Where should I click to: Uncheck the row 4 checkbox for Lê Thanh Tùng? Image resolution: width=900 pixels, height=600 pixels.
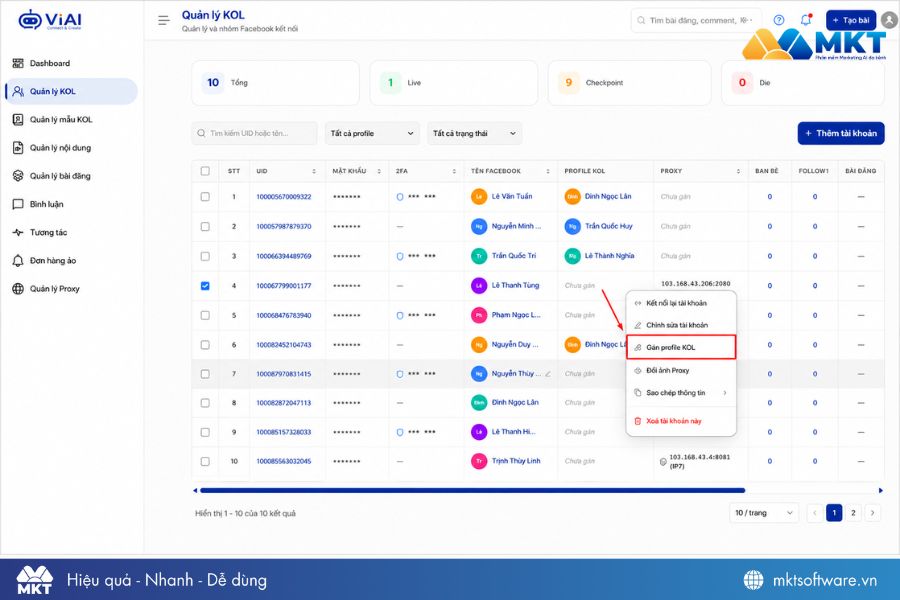click(x=205, y=285)
